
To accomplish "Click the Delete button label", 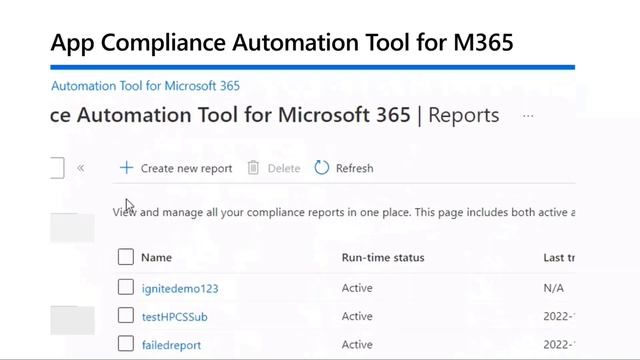I will (284, 168).
